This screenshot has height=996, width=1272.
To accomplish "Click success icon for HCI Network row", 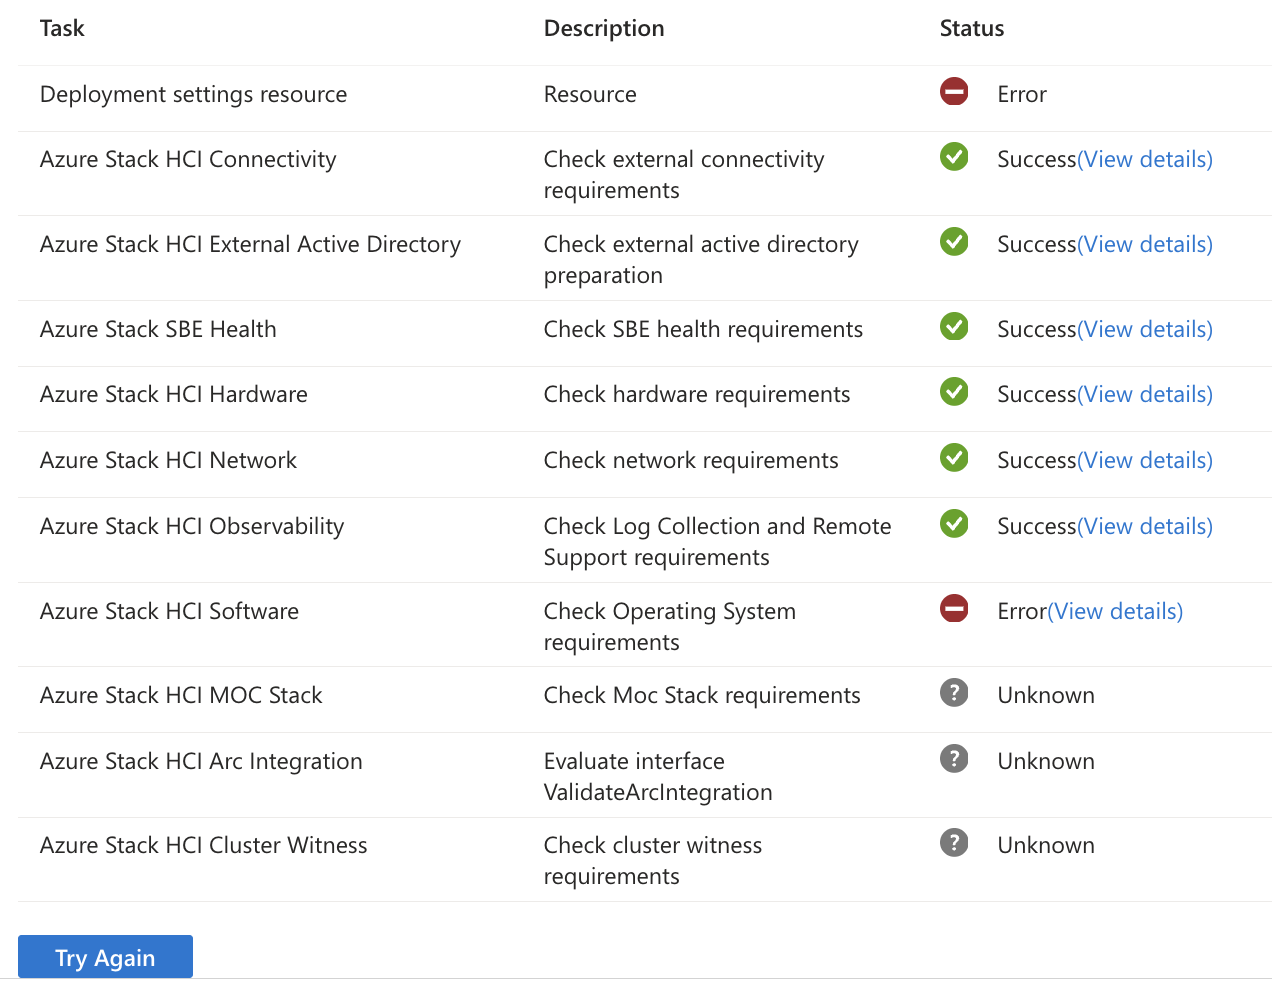I will 954,458.
